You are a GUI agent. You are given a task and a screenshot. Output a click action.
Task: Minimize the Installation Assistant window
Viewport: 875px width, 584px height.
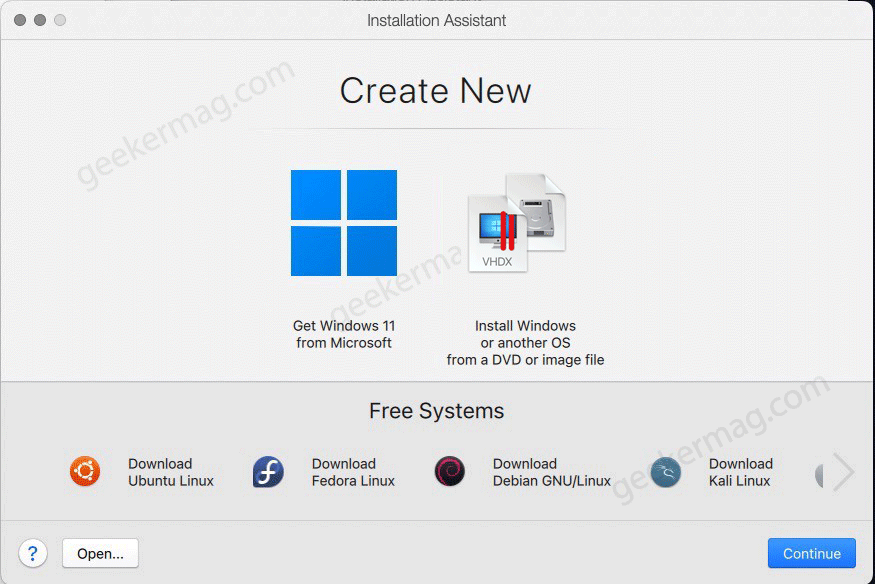point(40,20)
